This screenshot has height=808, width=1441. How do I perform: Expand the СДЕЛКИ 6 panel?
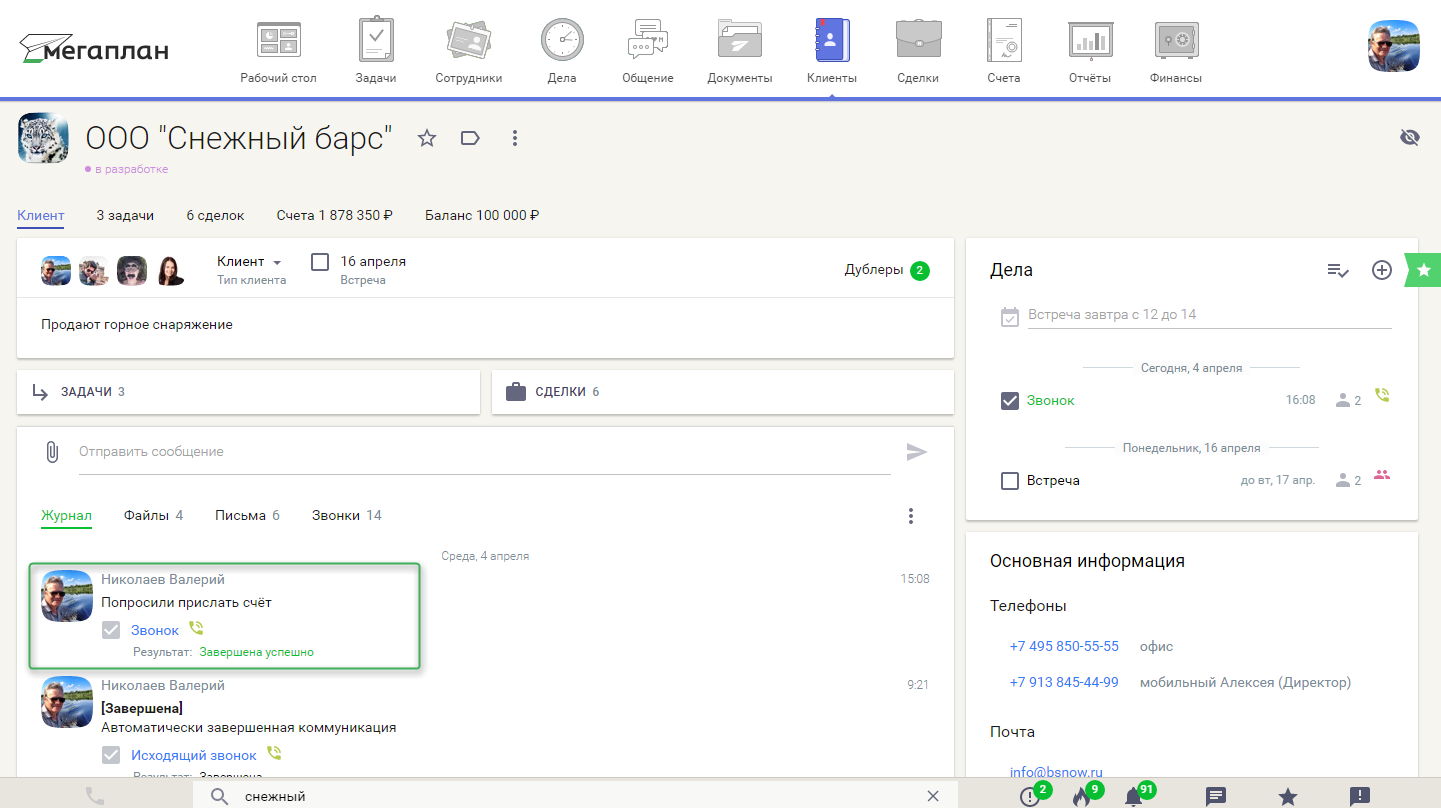[x=722, y=392]
